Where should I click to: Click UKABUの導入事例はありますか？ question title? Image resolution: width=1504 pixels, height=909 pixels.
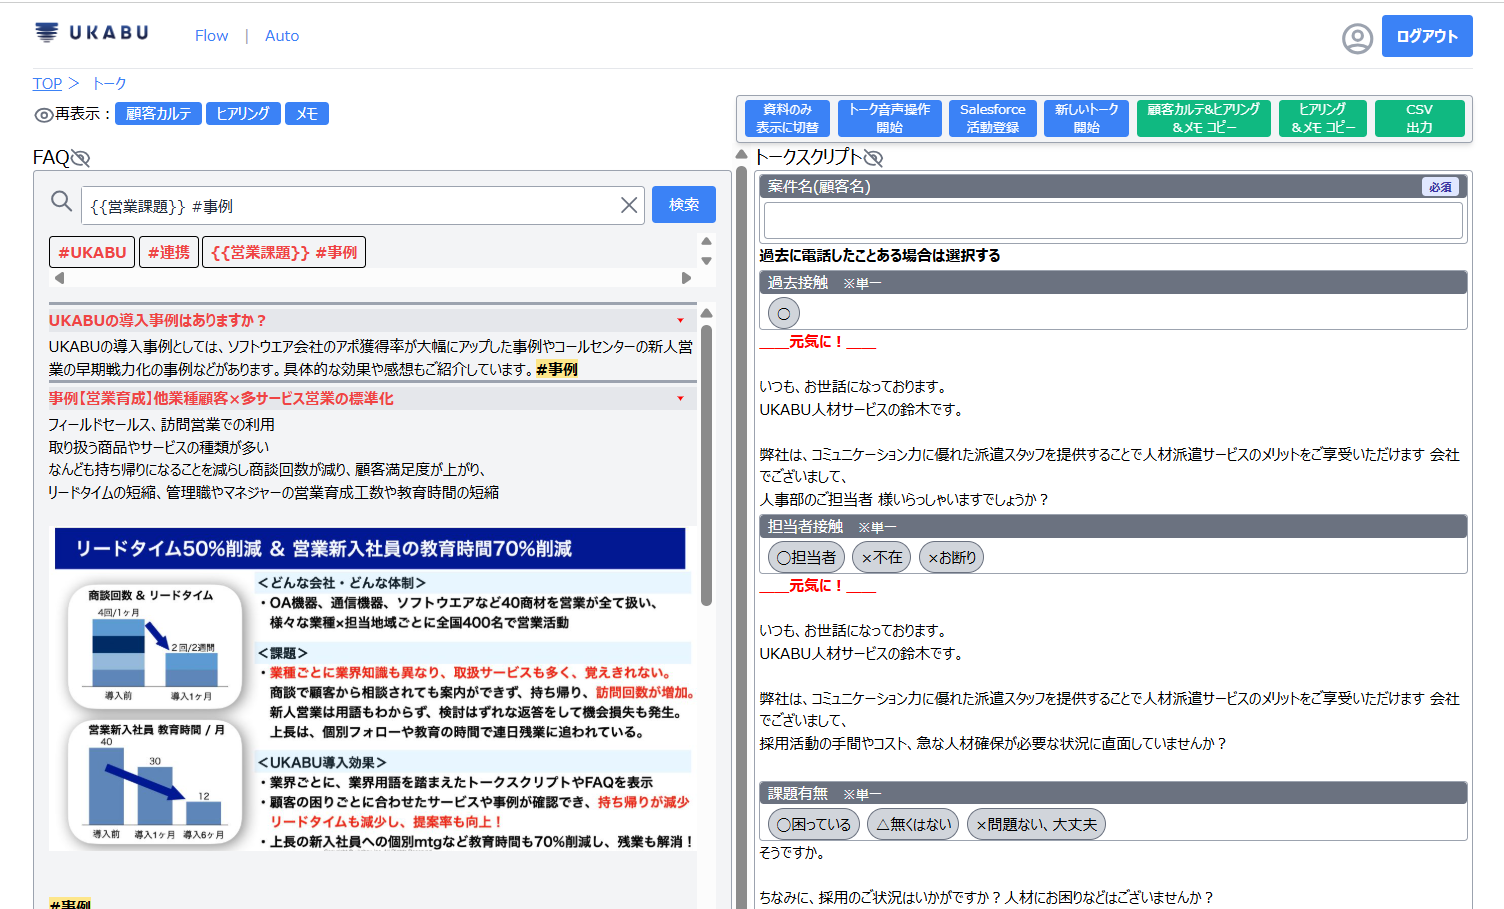click(x=158, y=320)
